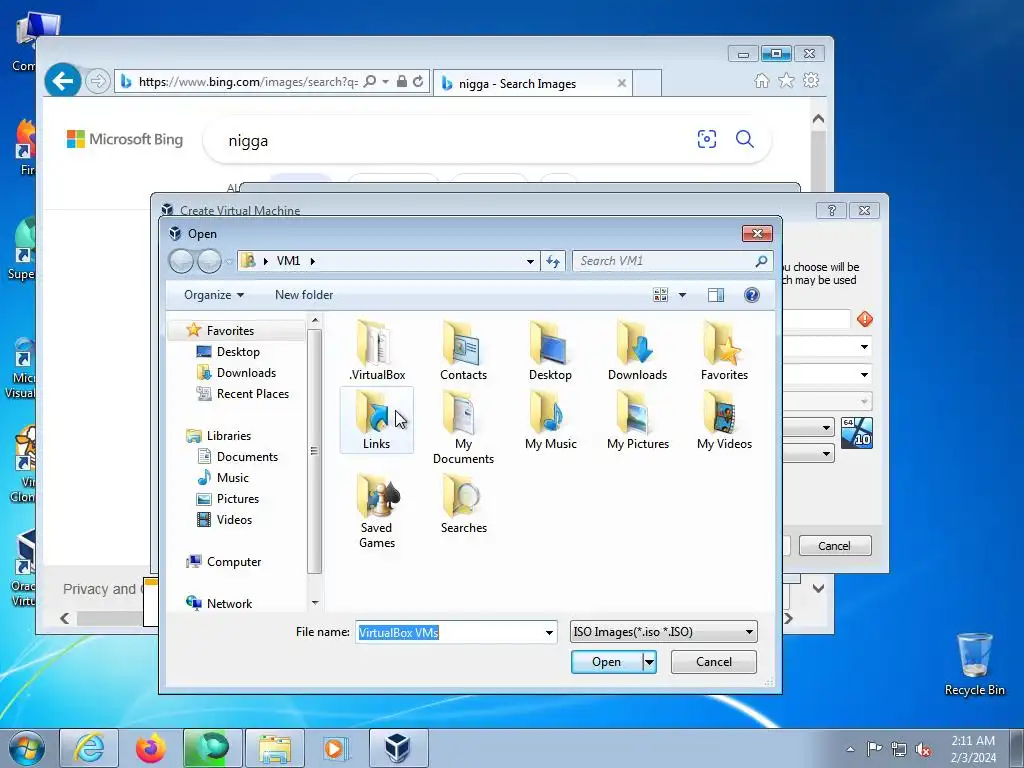Screen dimensions: 1024x768
Task: Open Internet Explorer home icon
Action: tap(761, 80)
